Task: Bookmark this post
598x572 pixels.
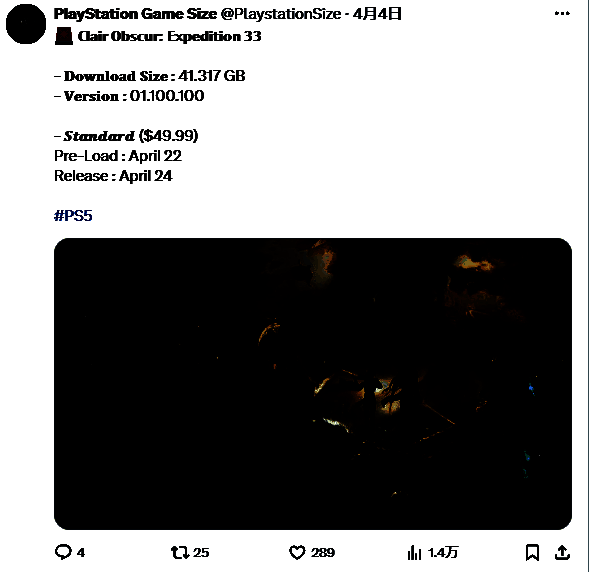Action: tap(532, 552)
